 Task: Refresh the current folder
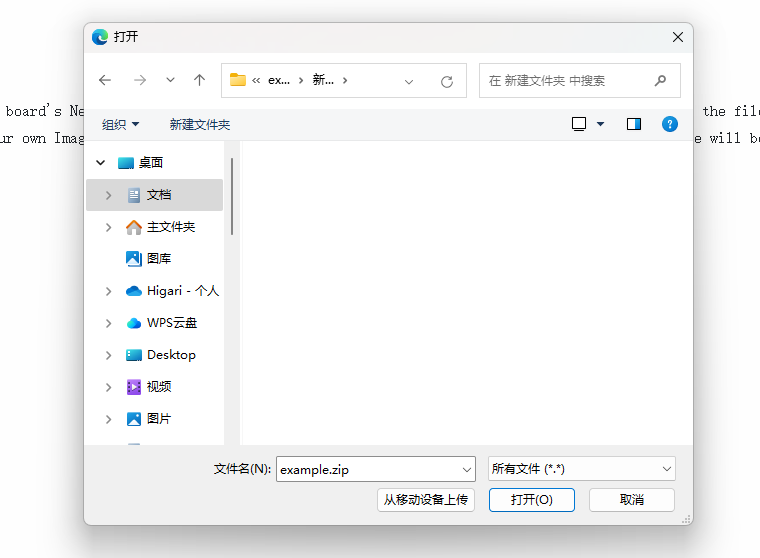point(447,81)
